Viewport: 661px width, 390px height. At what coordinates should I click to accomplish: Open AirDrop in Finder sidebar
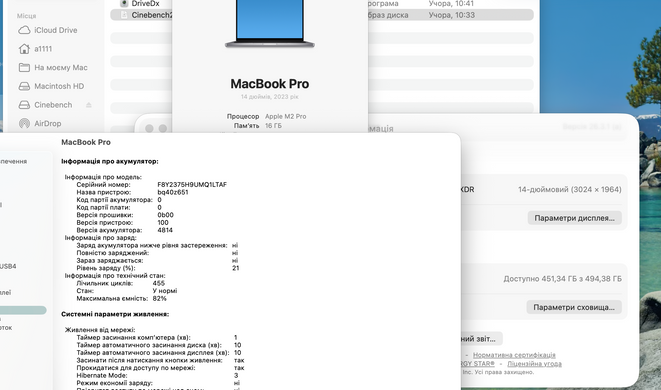coord(40,123)
